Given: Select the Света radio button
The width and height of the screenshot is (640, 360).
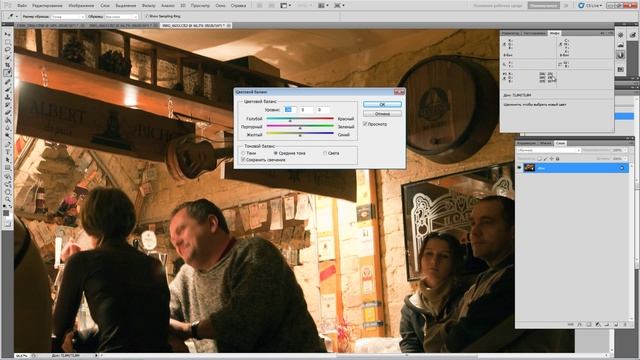Looking at the screenshot, I should [x=325, y=153].
